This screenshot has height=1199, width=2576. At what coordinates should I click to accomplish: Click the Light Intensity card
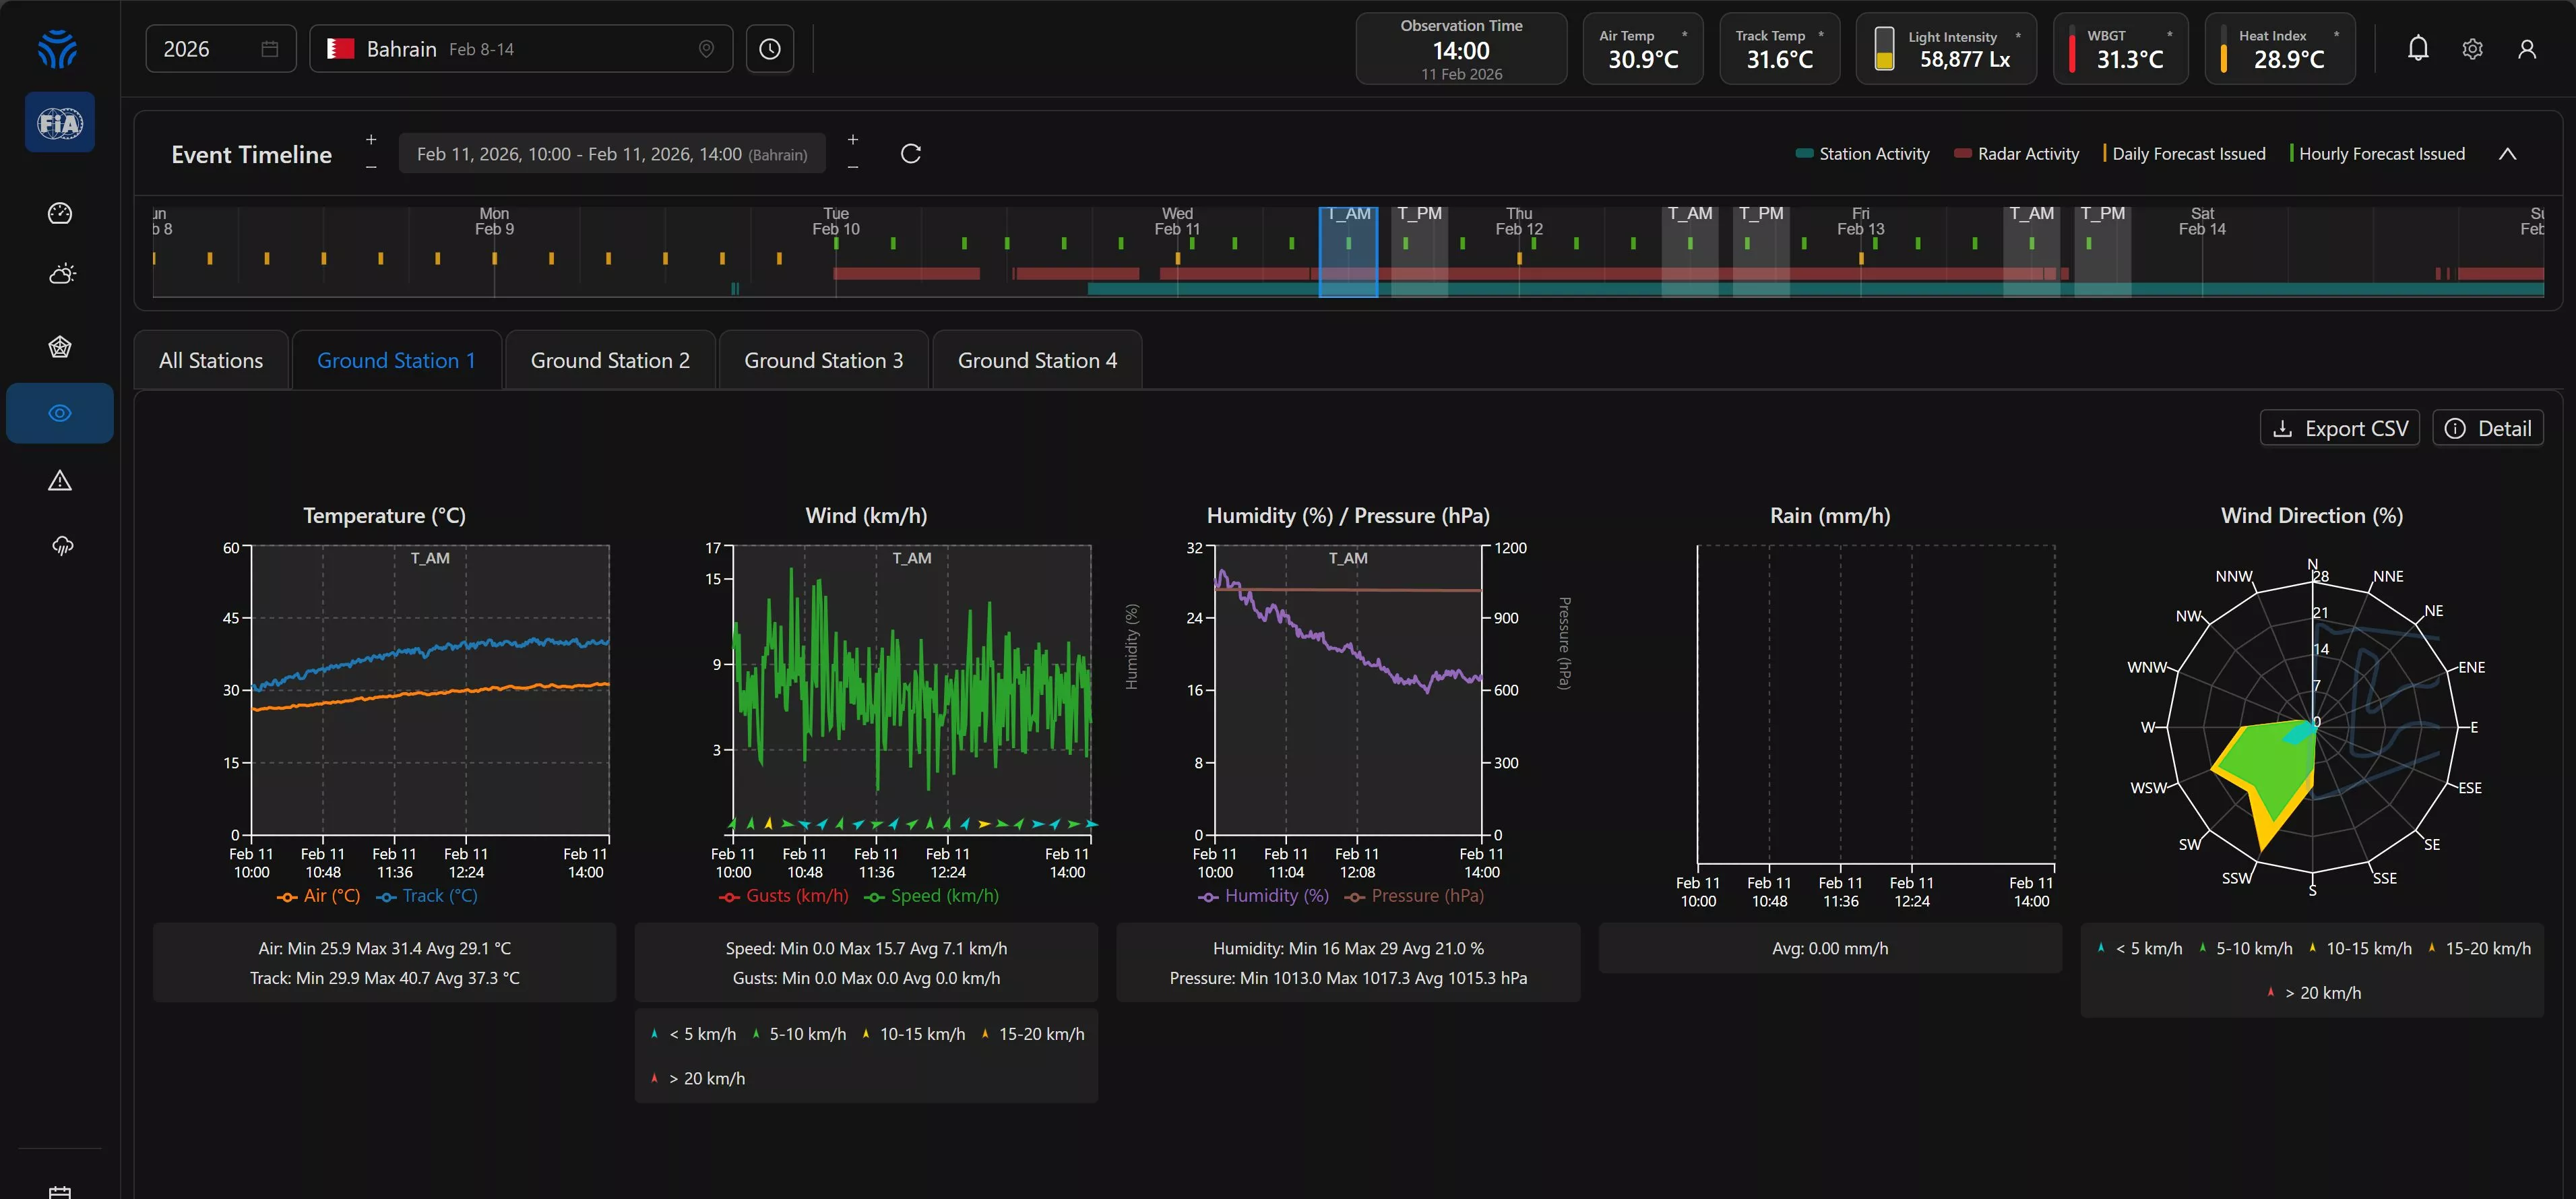[1946, 49]
